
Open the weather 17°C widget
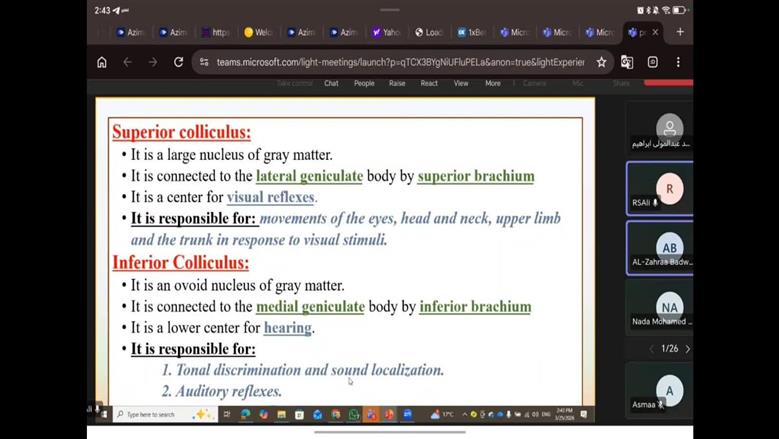(x=442, y=414)
